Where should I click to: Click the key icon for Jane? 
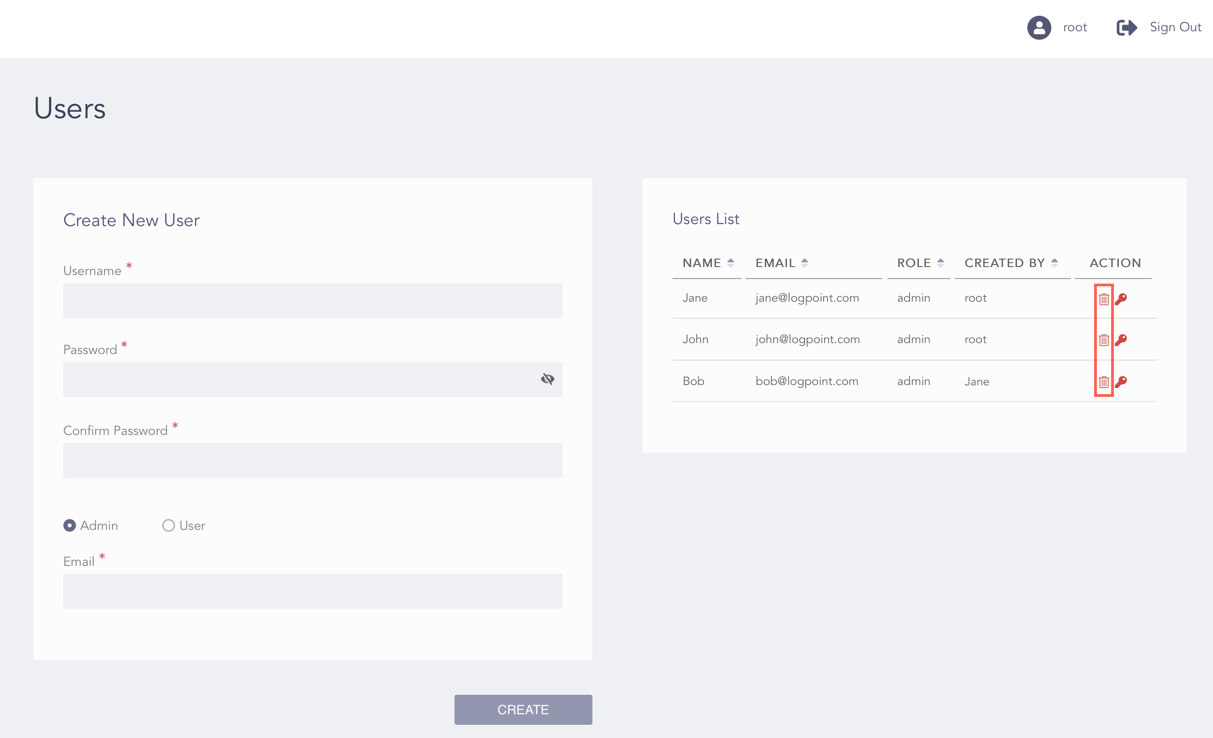click(1121, 299)
